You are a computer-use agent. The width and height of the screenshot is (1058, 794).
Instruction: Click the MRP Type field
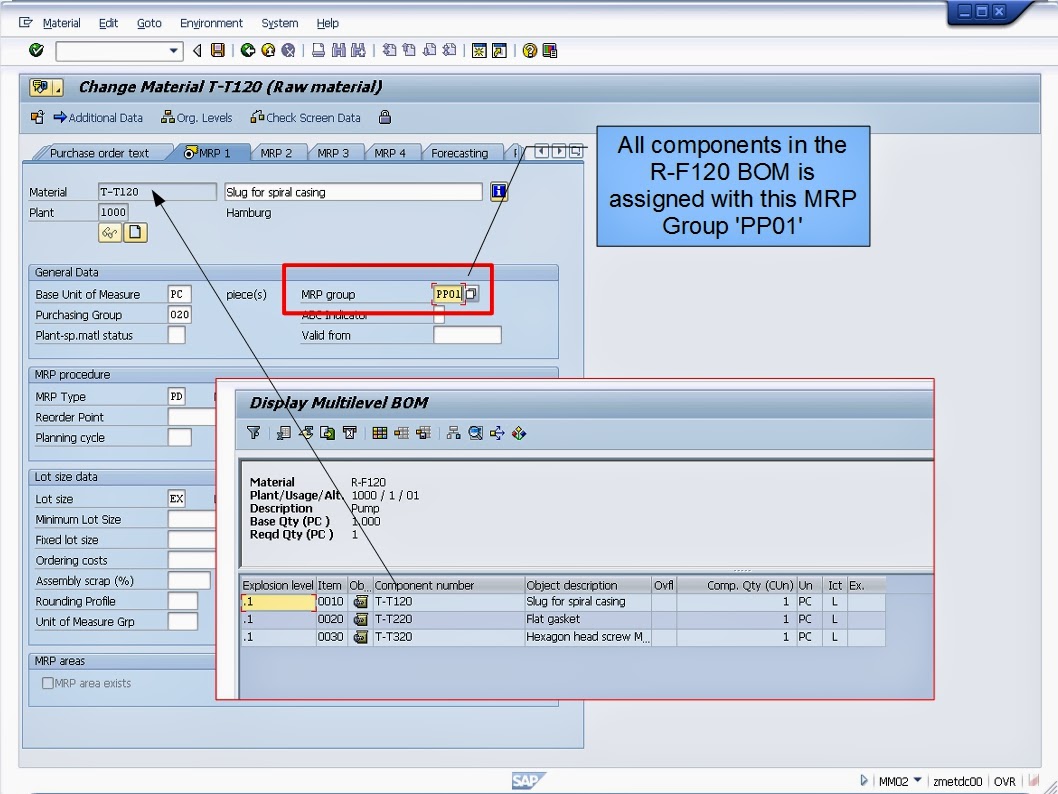coord(176,396)
